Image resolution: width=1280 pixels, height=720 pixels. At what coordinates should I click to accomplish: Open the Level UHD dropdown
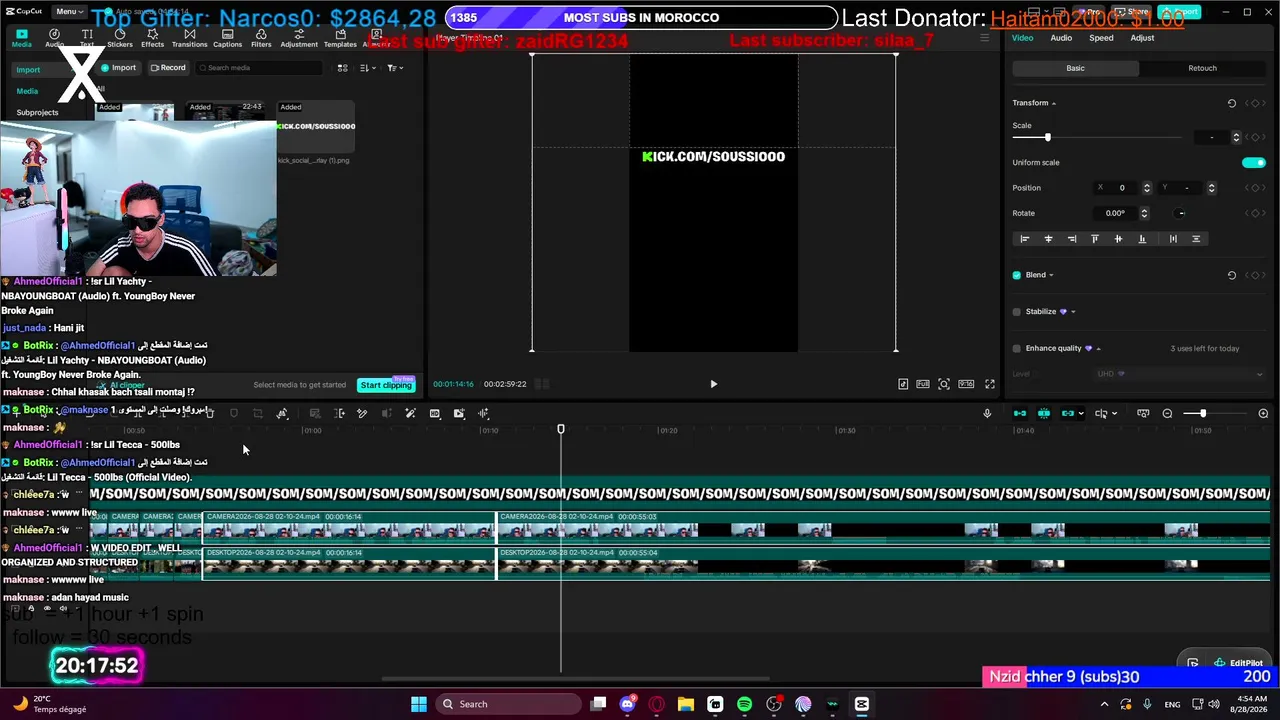pos(1180,374)
